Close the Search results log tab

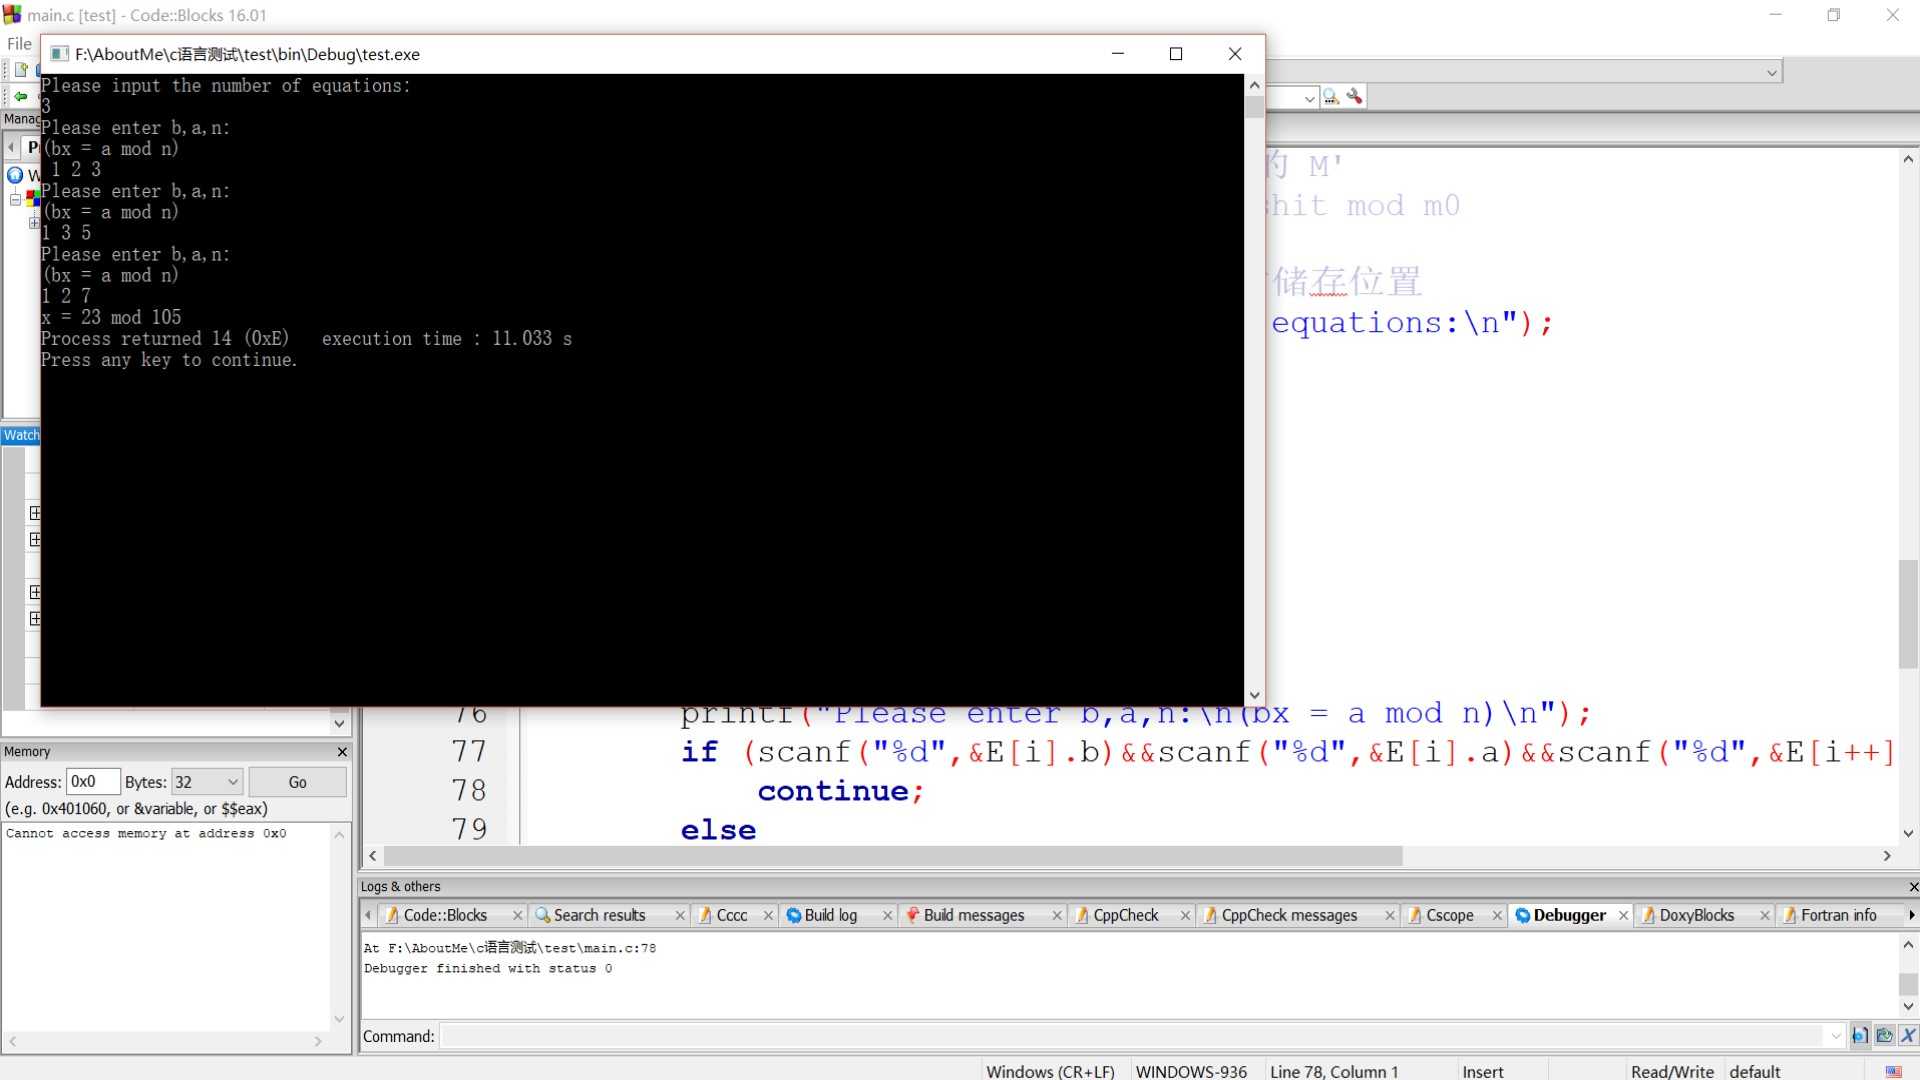(680, 915)
